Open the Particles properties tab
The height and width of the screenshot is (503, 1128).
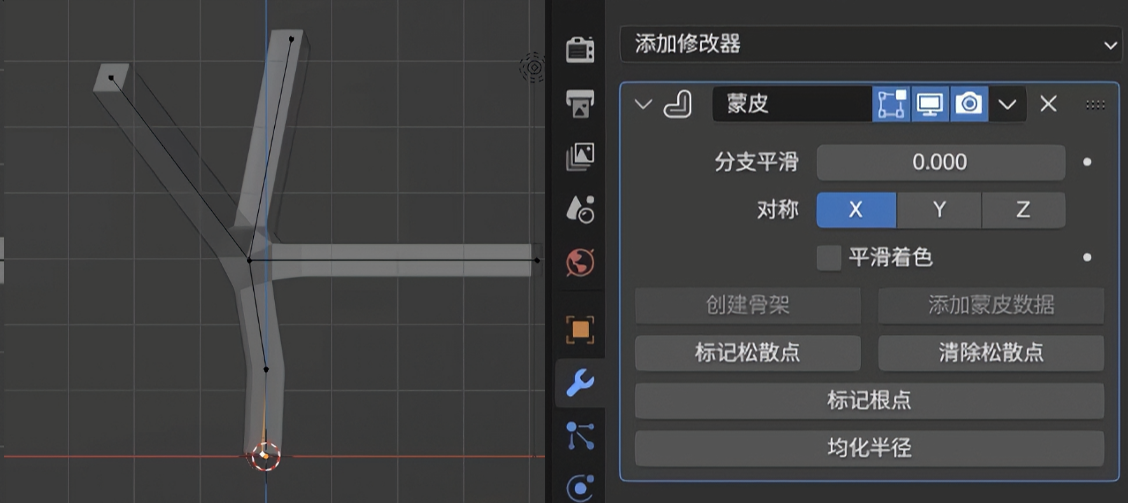(580, 436)
